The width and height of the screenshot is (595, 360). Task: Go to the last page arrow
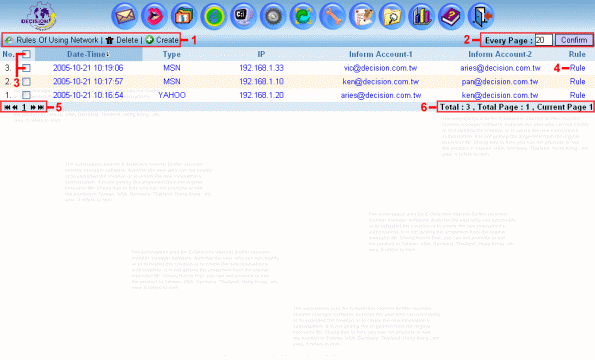point(41,107)
